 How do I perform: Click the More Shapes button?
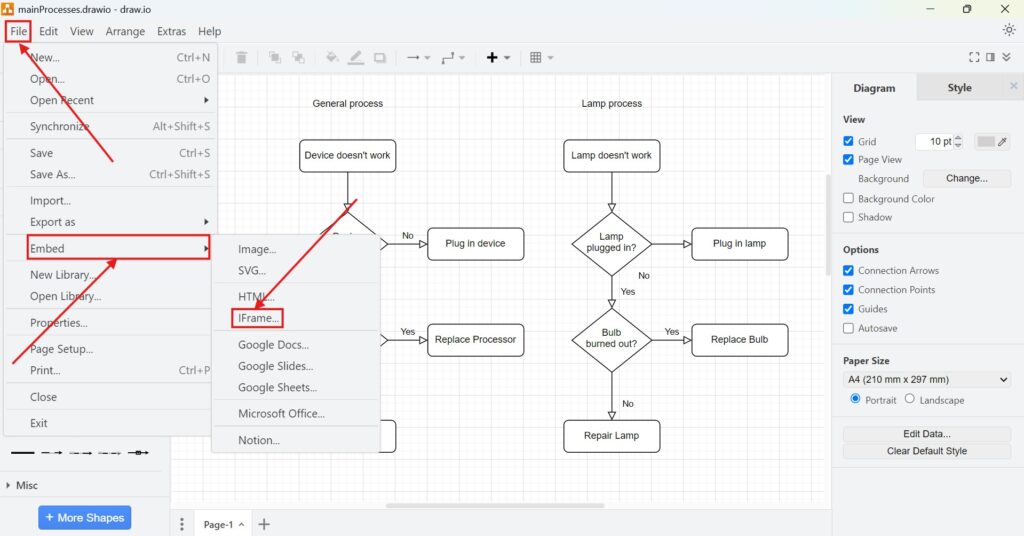(84, 518)
